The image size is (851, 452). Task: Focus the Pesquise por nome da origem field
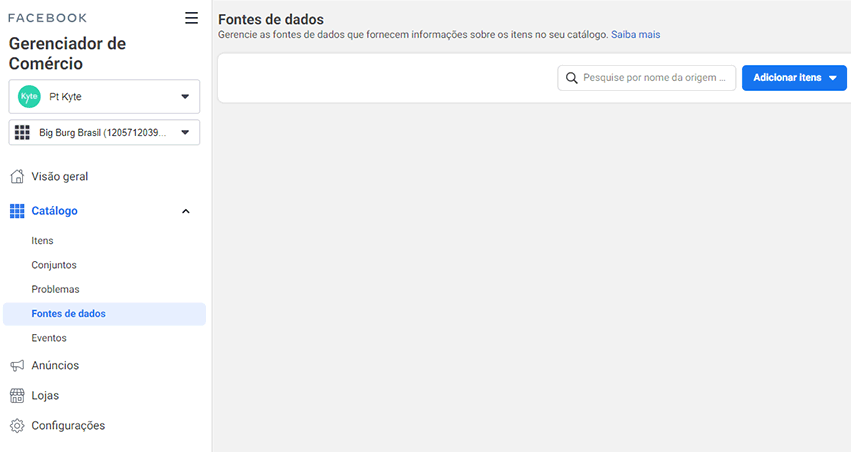click(x=646, y=78)
